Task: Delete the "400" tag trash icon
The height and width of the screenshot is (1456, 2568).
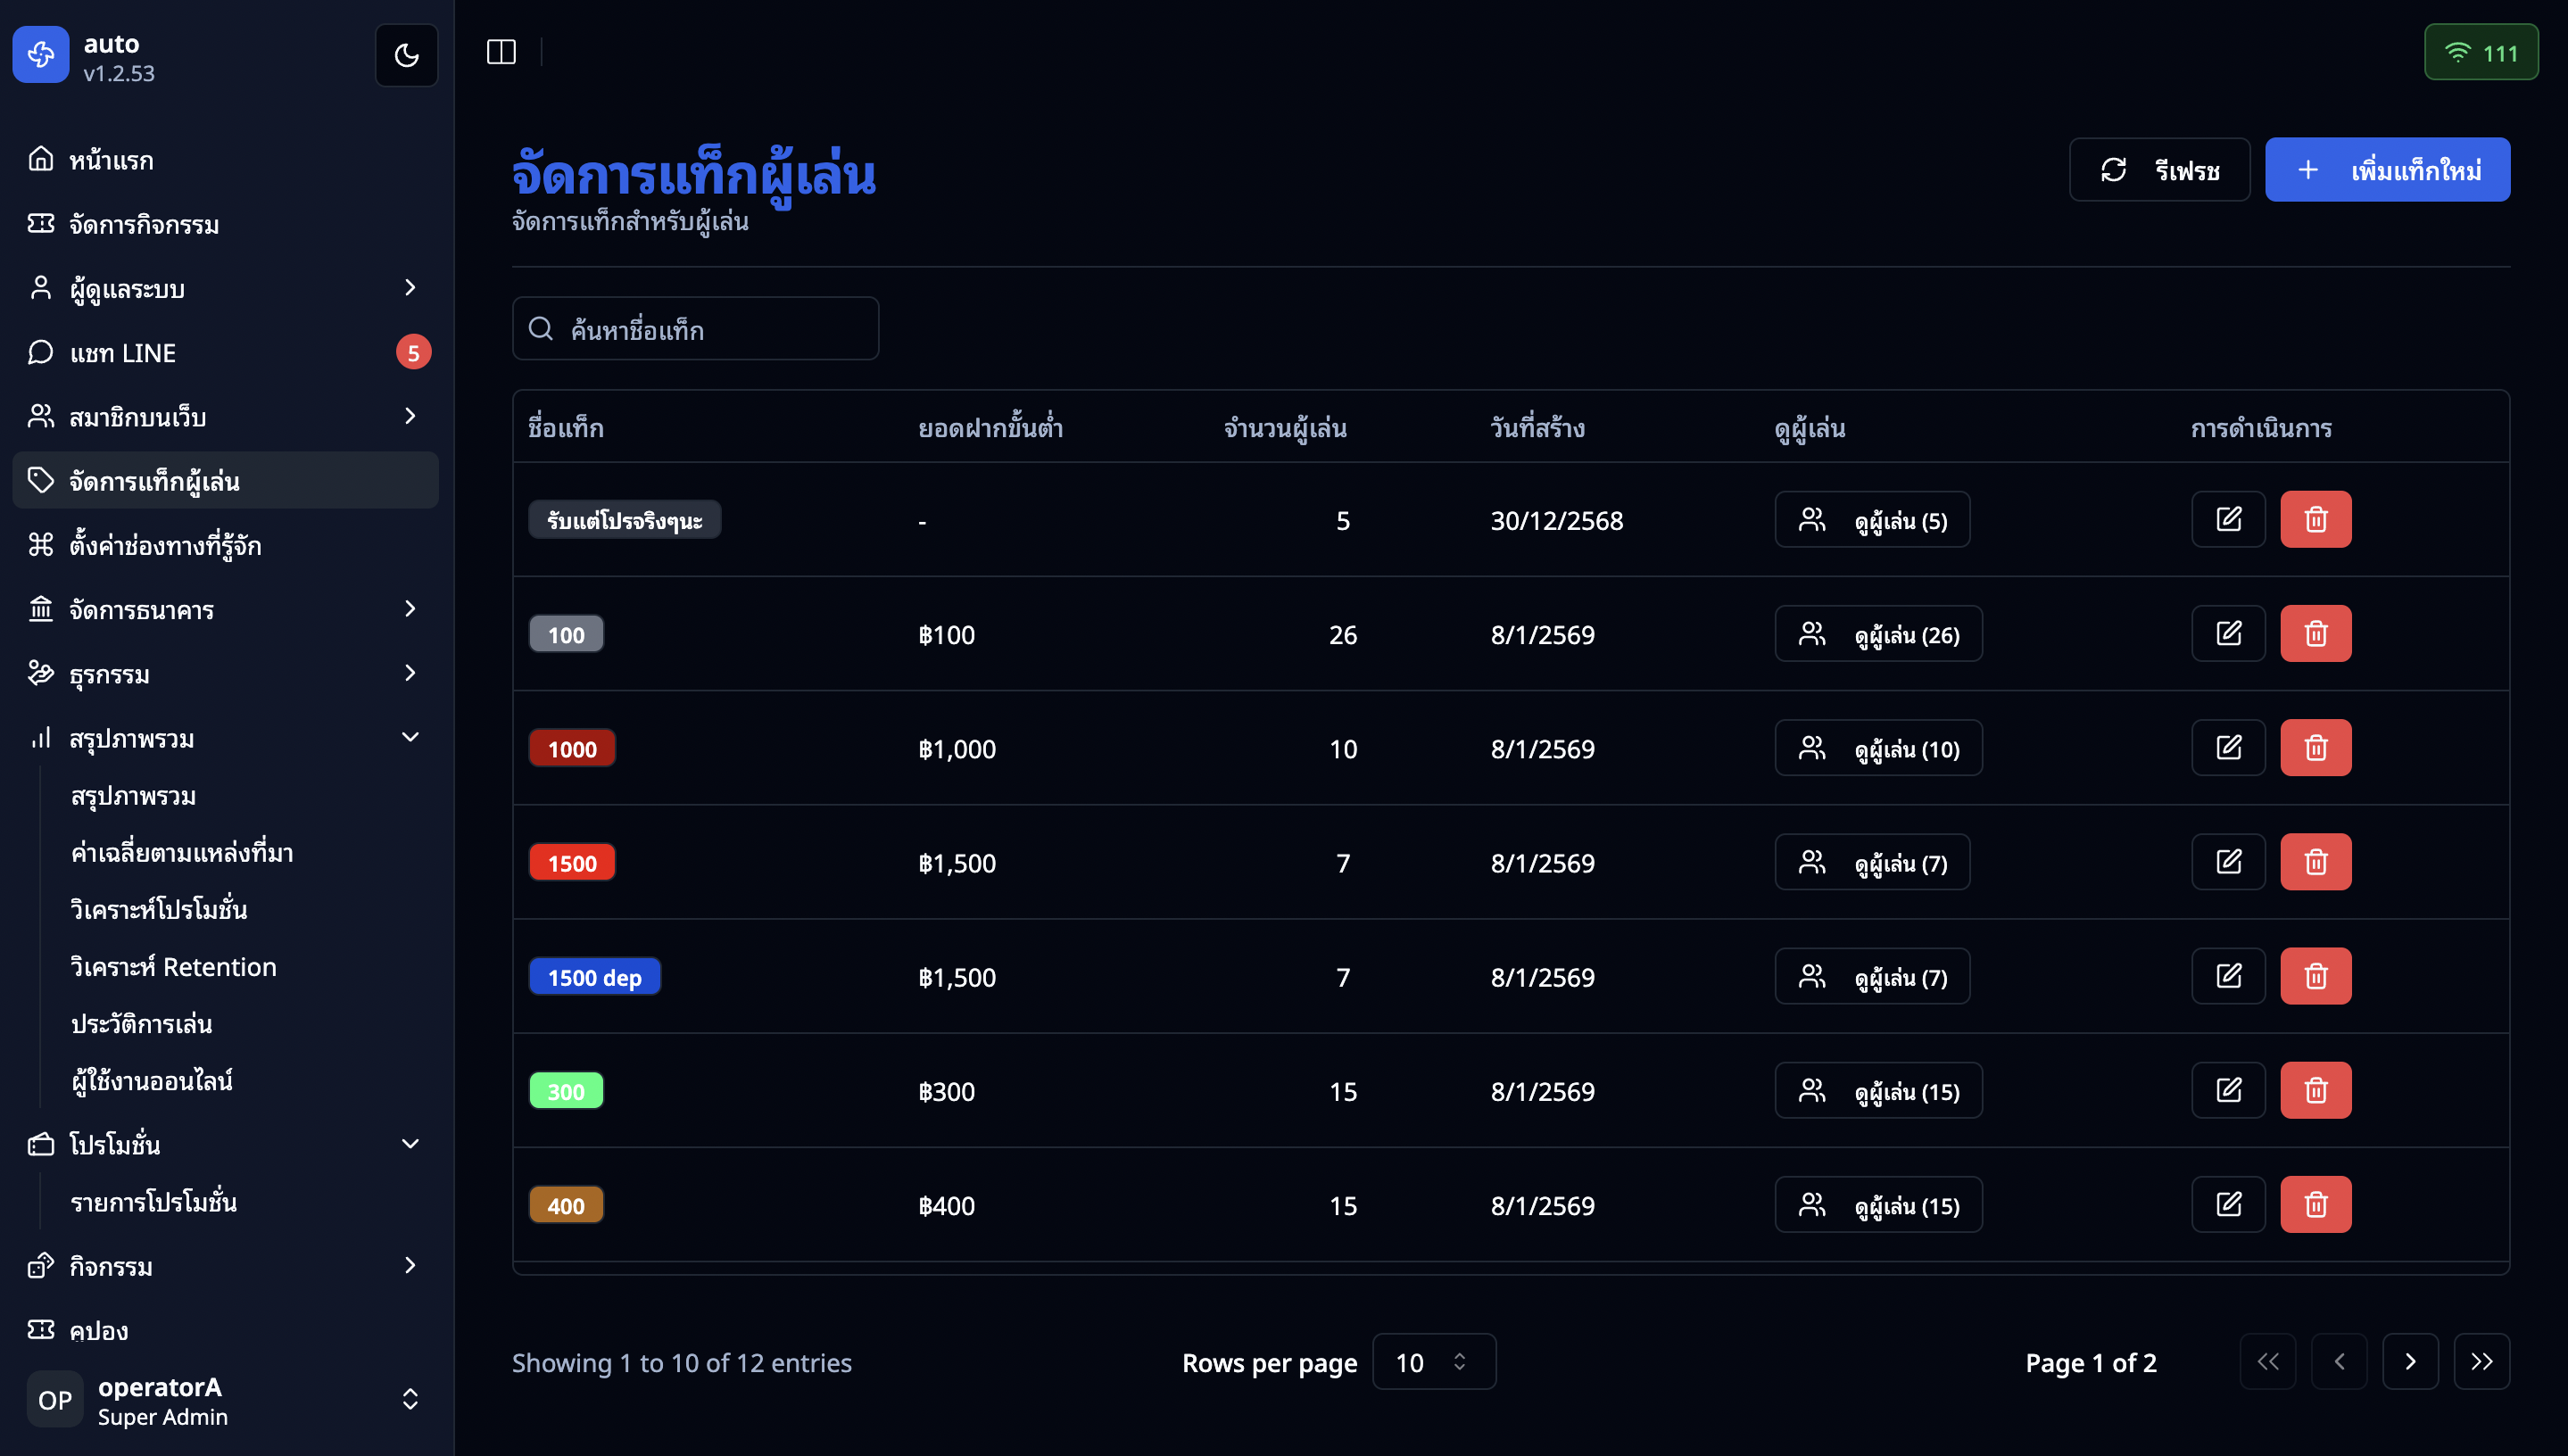Action: [x=2316, y=1204]
